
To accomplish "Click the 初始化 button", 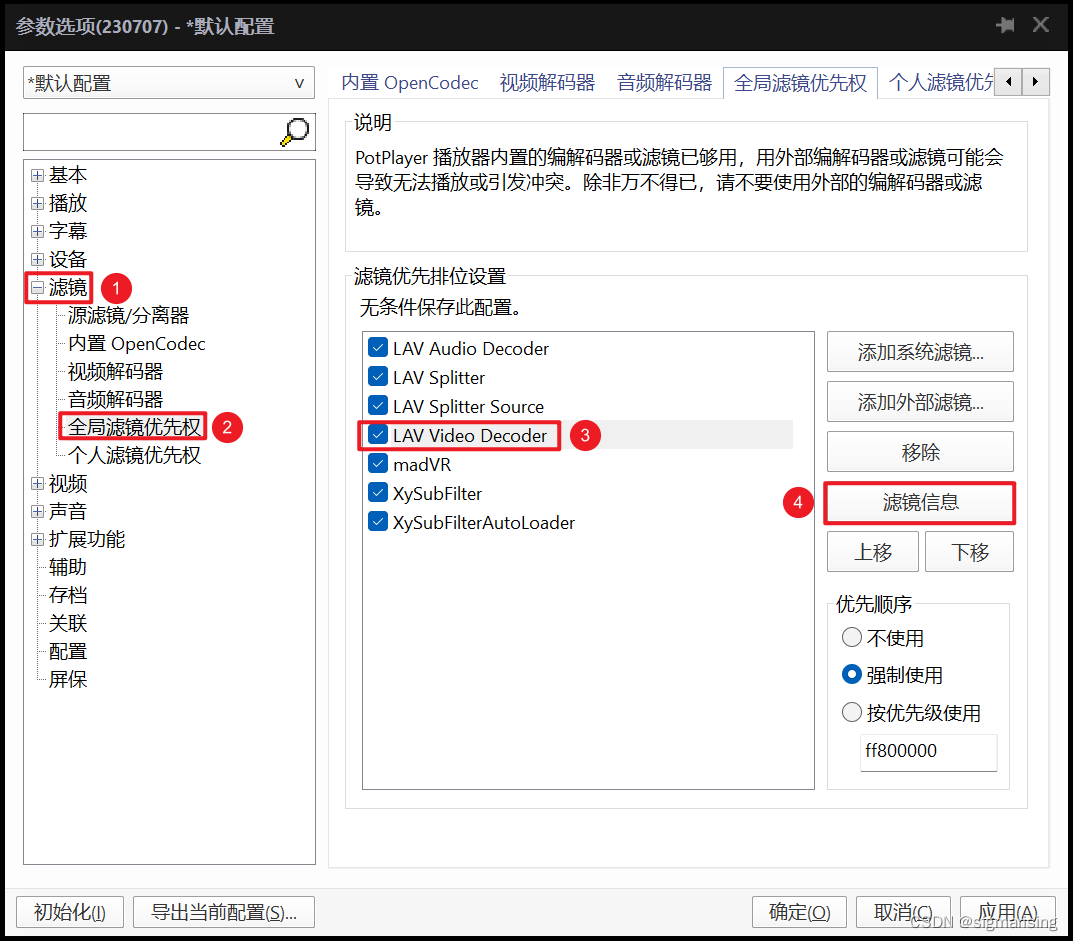I will click(x=70, y=912).
